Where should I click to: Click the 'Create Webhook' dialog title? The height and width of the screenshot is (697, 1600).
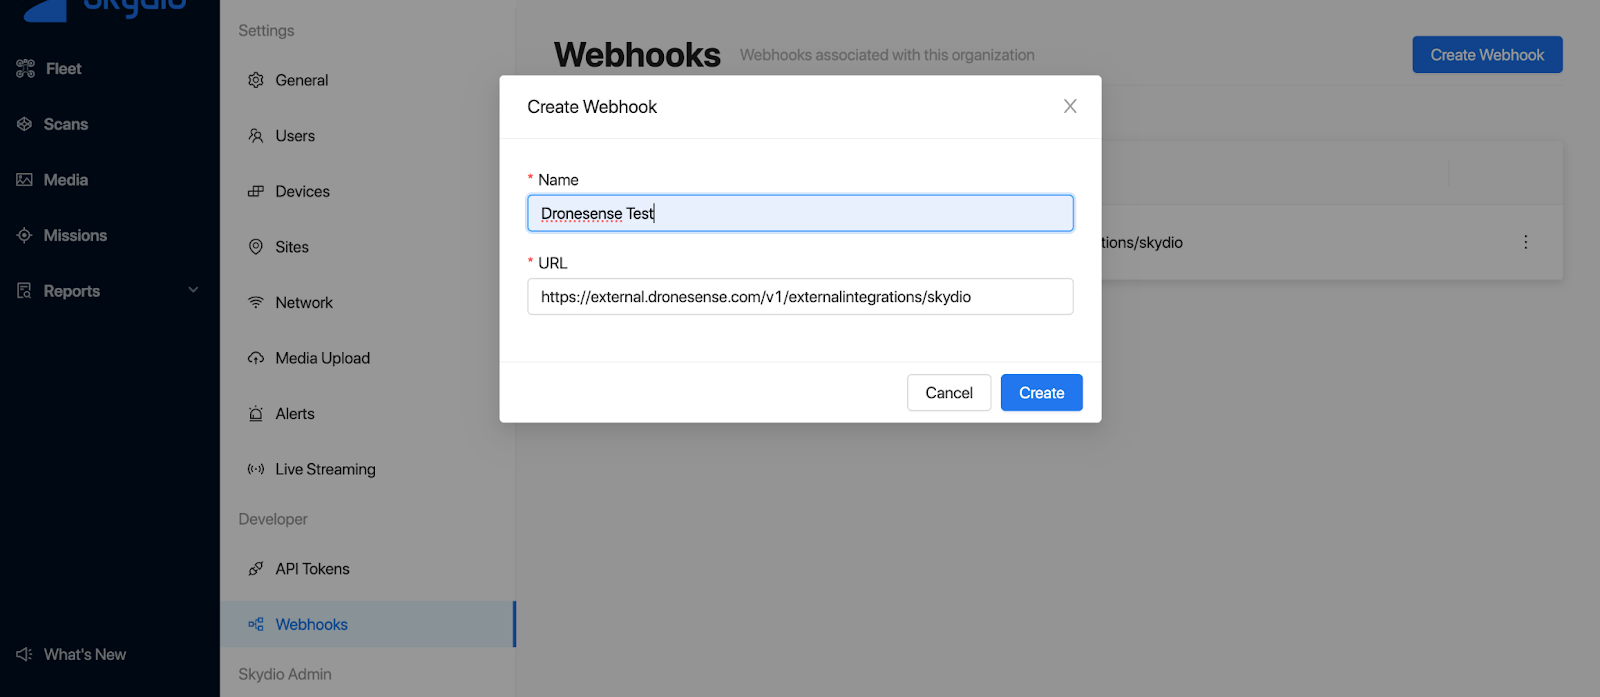(x=592, y=107)
